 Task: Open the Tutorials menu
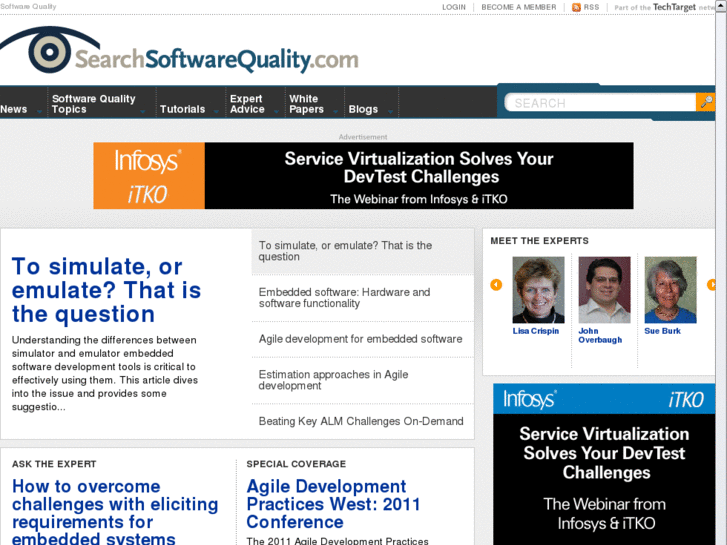pyautogui.click(x=182, y=109)
